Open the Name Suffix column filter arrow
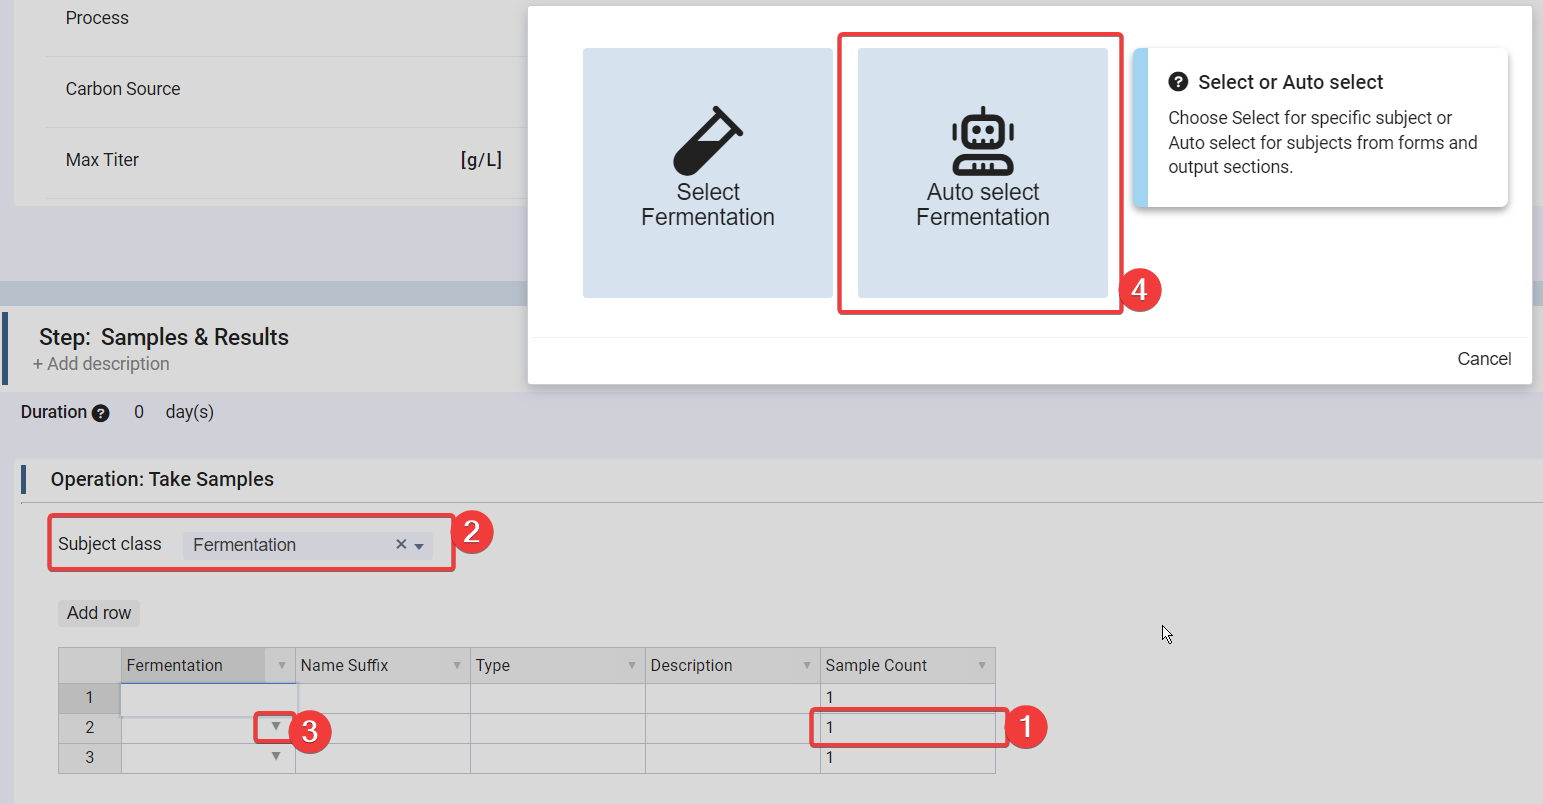 click(457, 666)
